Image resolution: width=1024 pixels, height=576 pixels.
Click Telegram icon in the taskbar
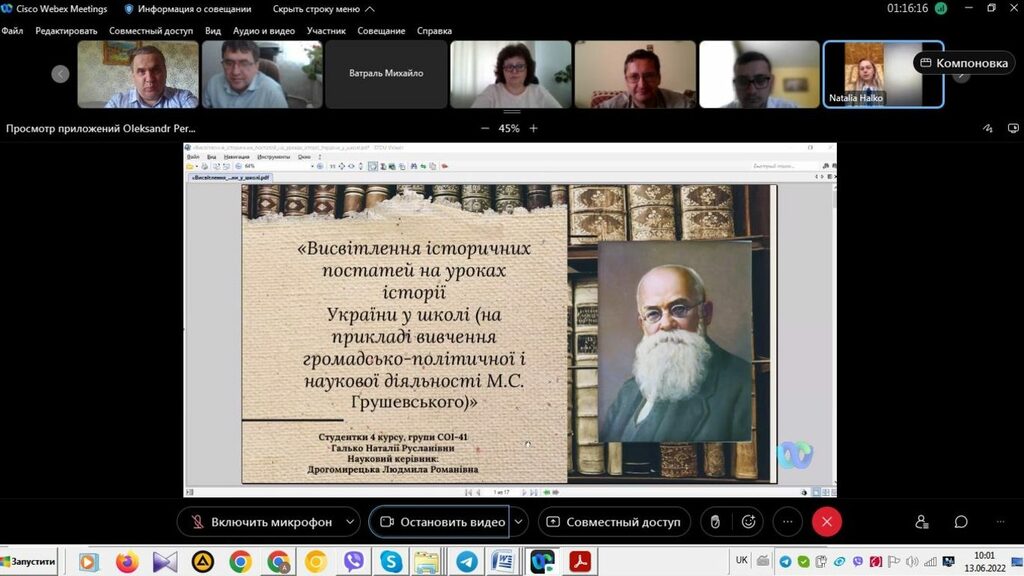[x=785, y=561]
